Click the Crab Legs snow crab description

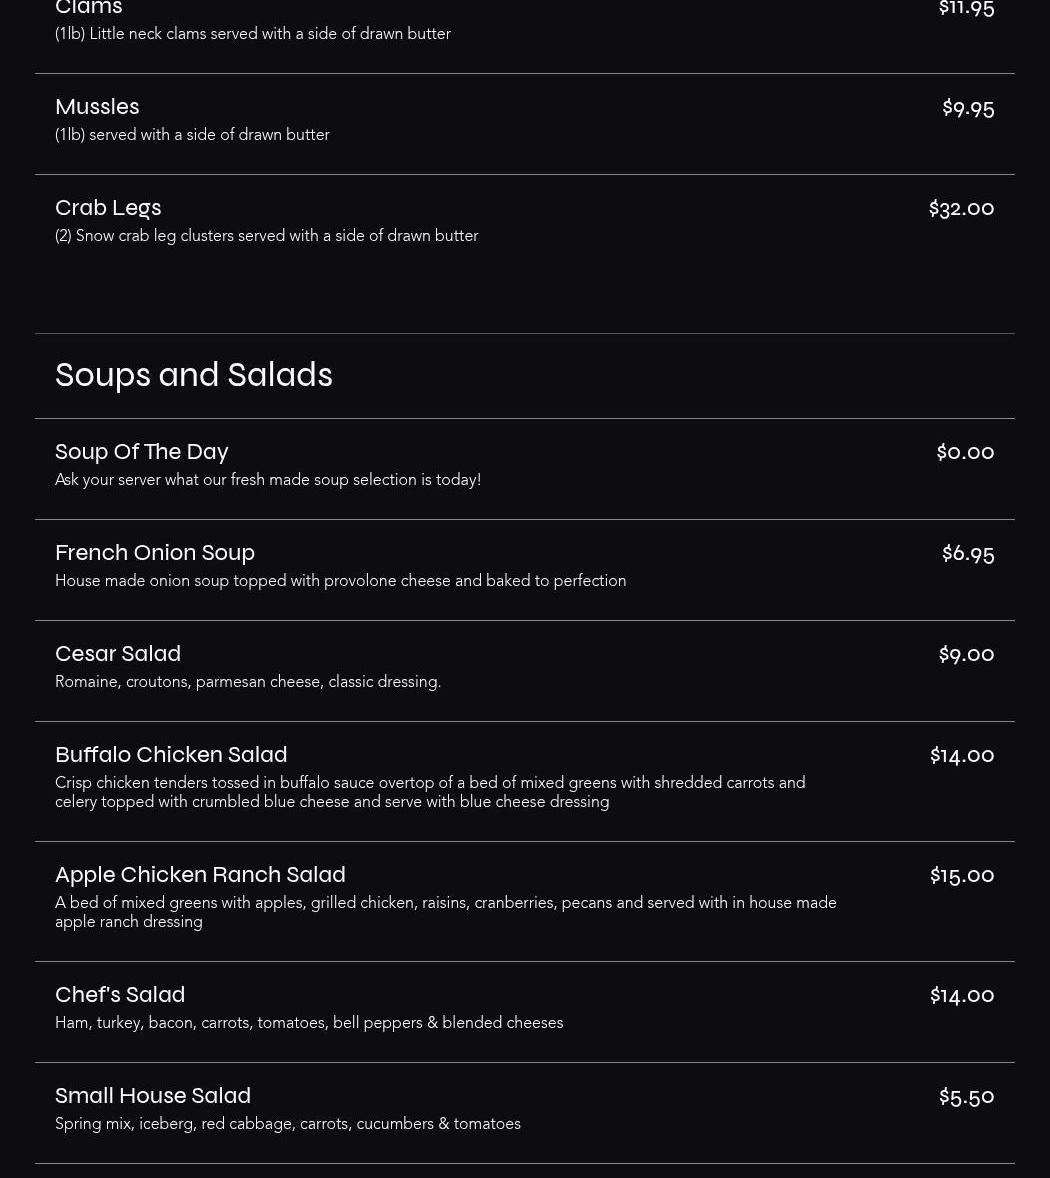[x=267, y=236]
